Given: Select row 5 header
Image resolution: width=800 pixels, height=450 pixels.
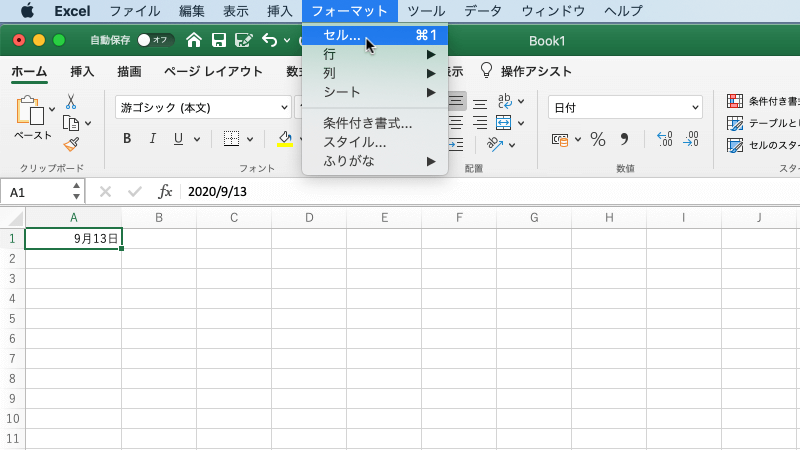Looking at the screenshot, I should (12, 318).
